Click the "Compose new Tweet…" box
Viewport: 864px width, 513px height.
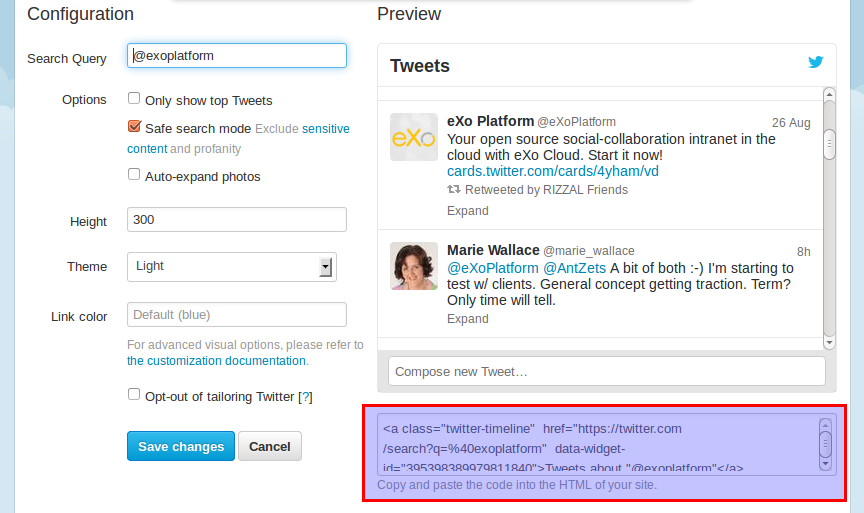coord(607,371)
